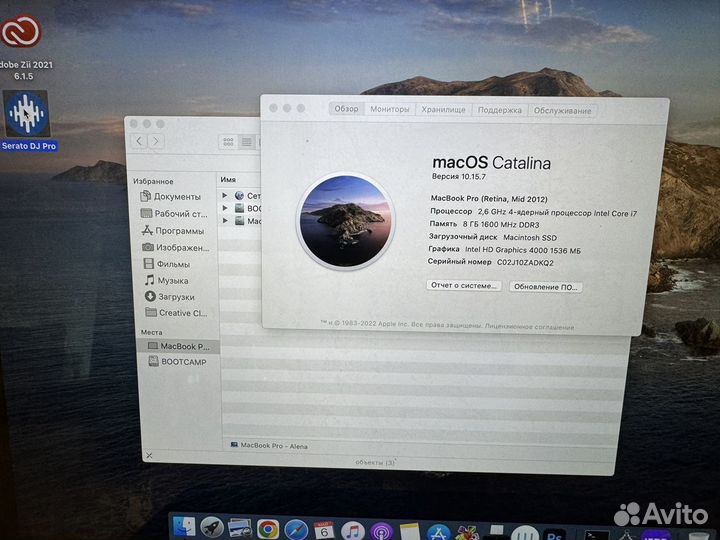Viewport: 720px width, 540px height.
Task: Go forward in the Finder window
Action: coord(156,141)
